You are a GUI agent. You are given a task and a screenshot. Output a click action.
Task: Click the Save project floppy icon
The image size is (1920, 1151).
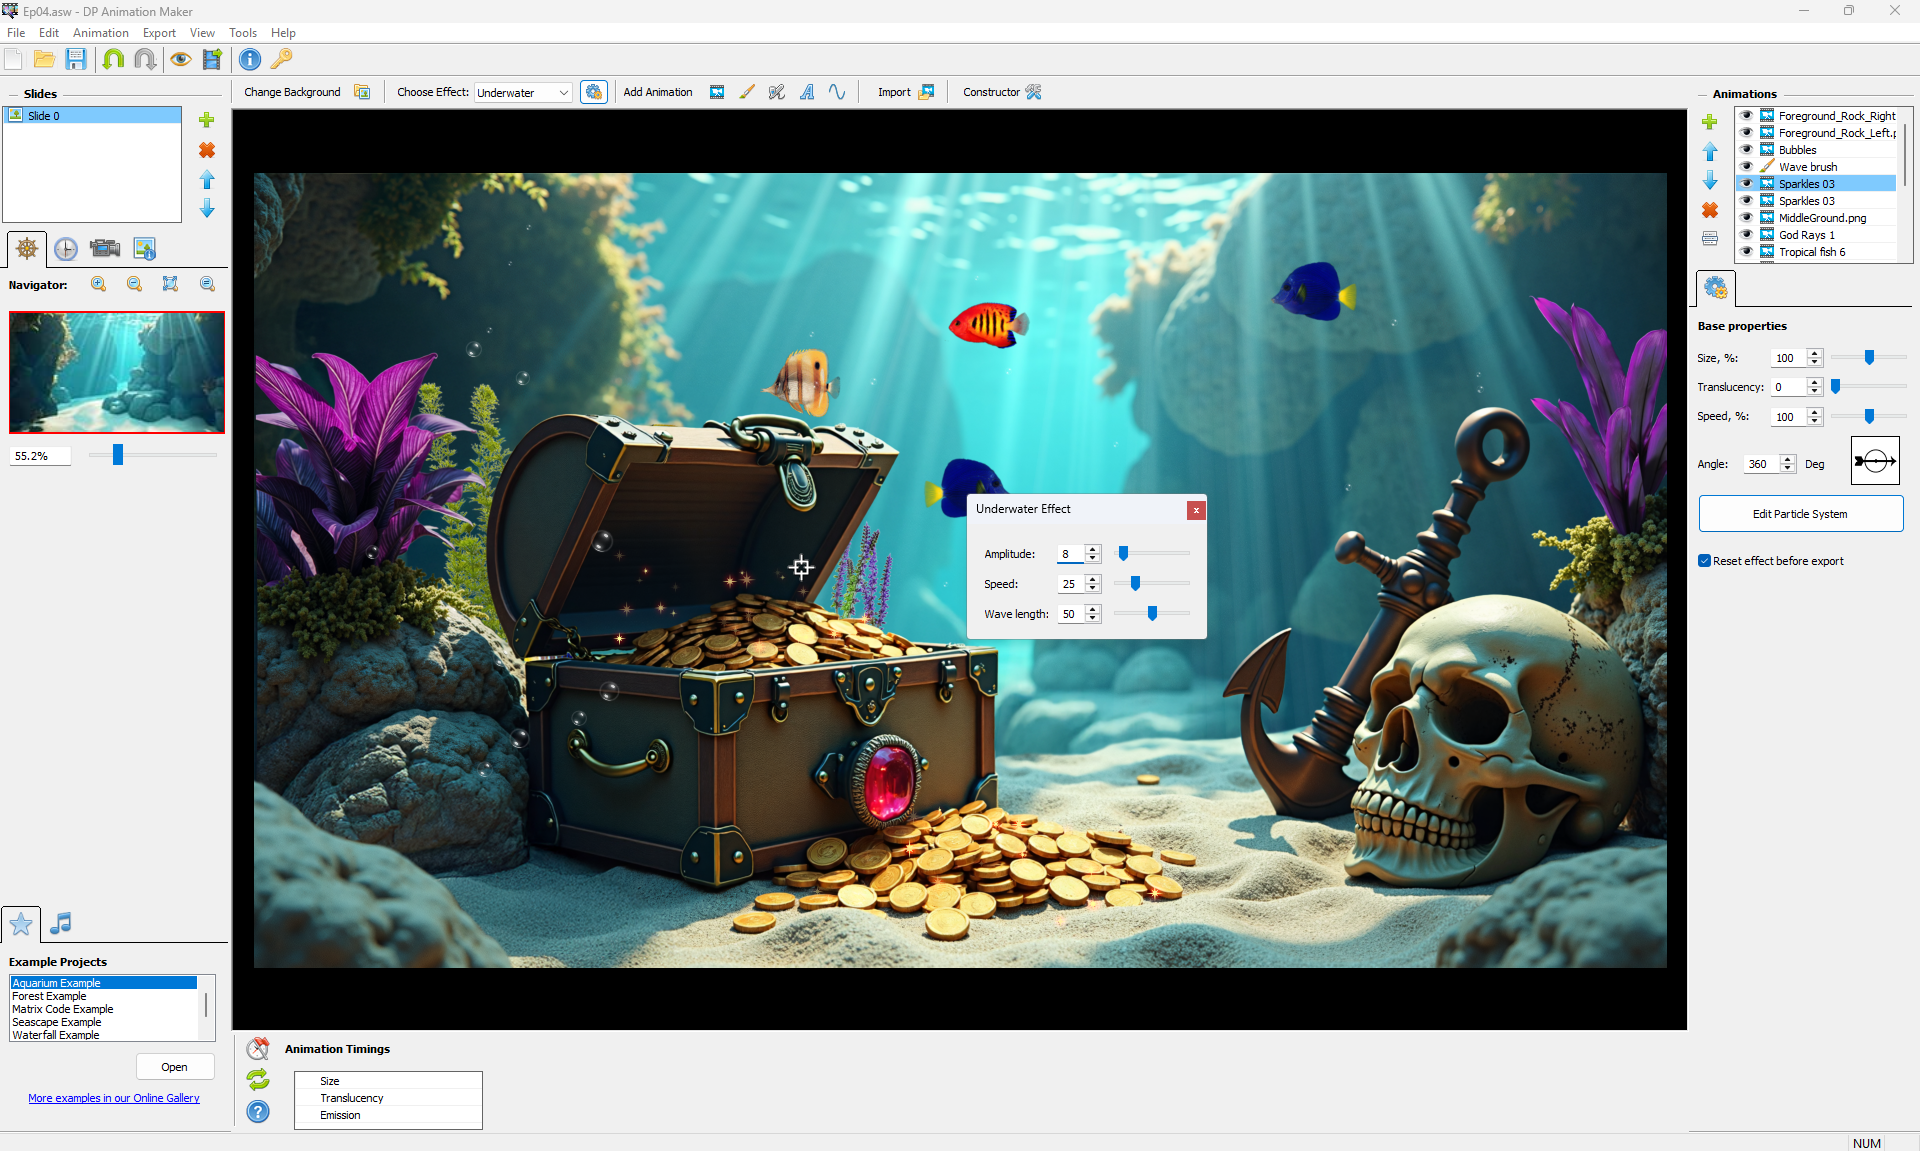(x=76, y=59)
